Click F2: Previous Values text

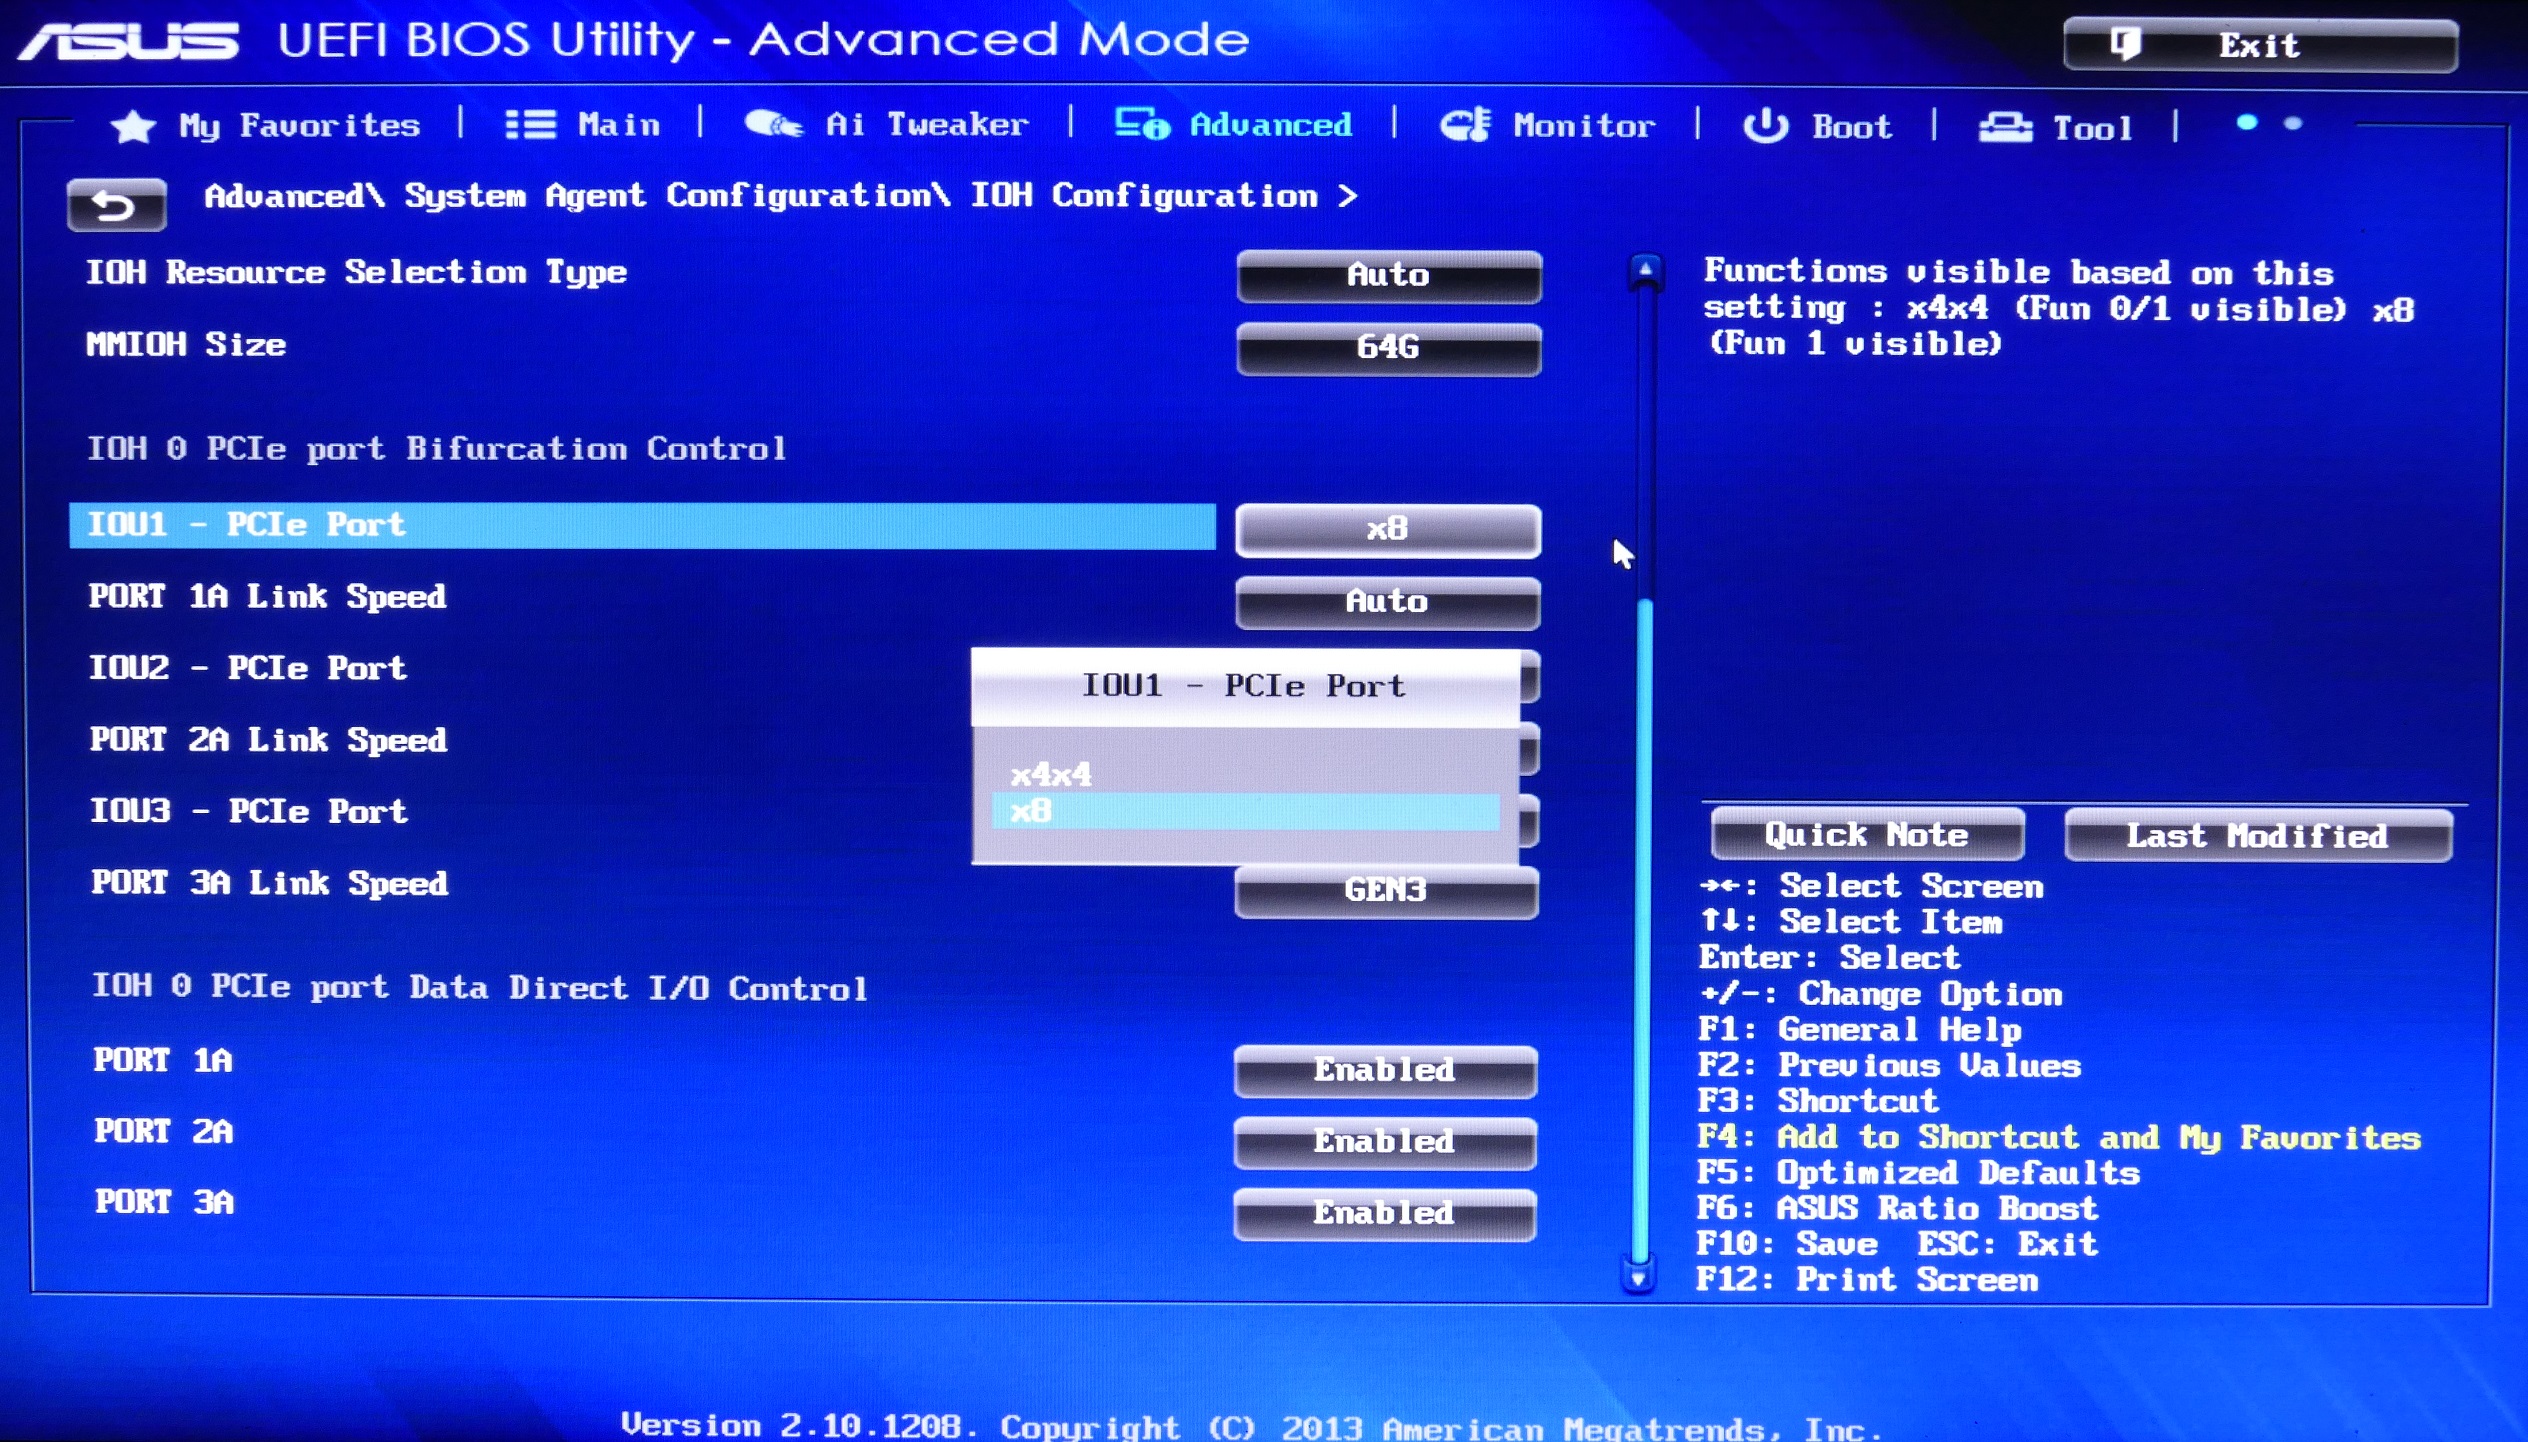point(1889,1066)
